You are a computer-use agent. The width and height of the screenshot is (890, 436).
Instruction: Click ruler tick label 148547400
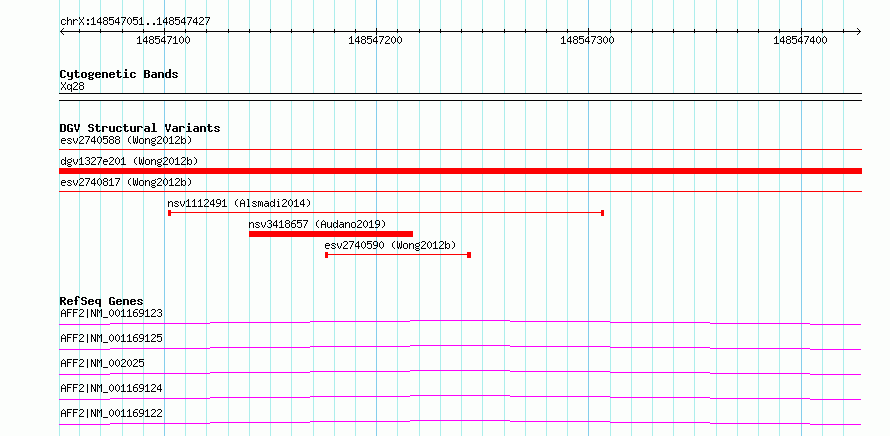(800, 40)
